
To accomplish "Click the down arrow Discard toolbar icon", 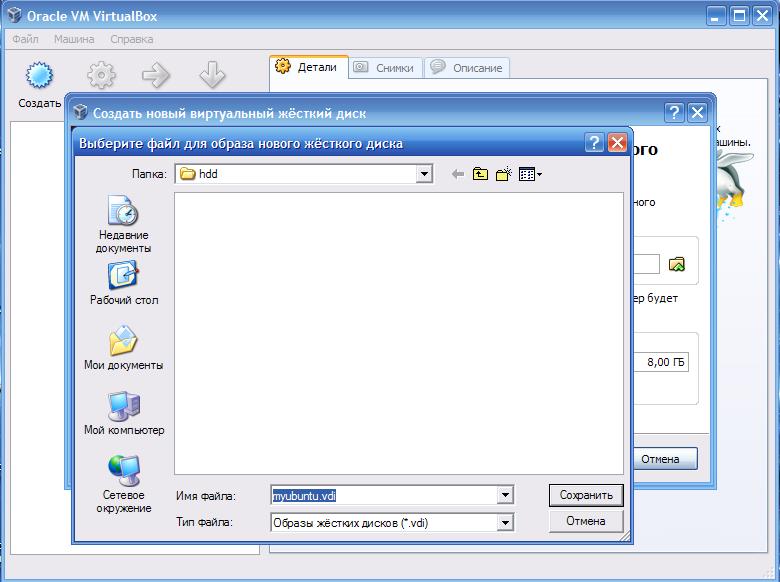I will [212, 76].
